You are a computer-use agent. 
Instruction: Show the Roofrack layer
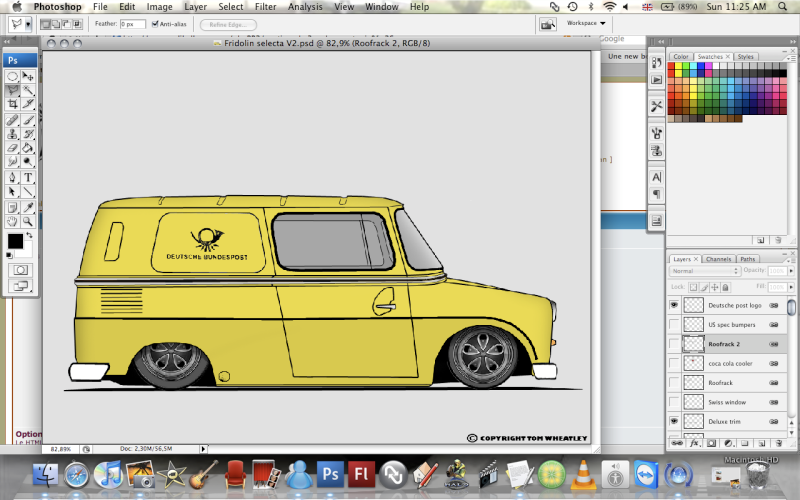click(674, 383)
